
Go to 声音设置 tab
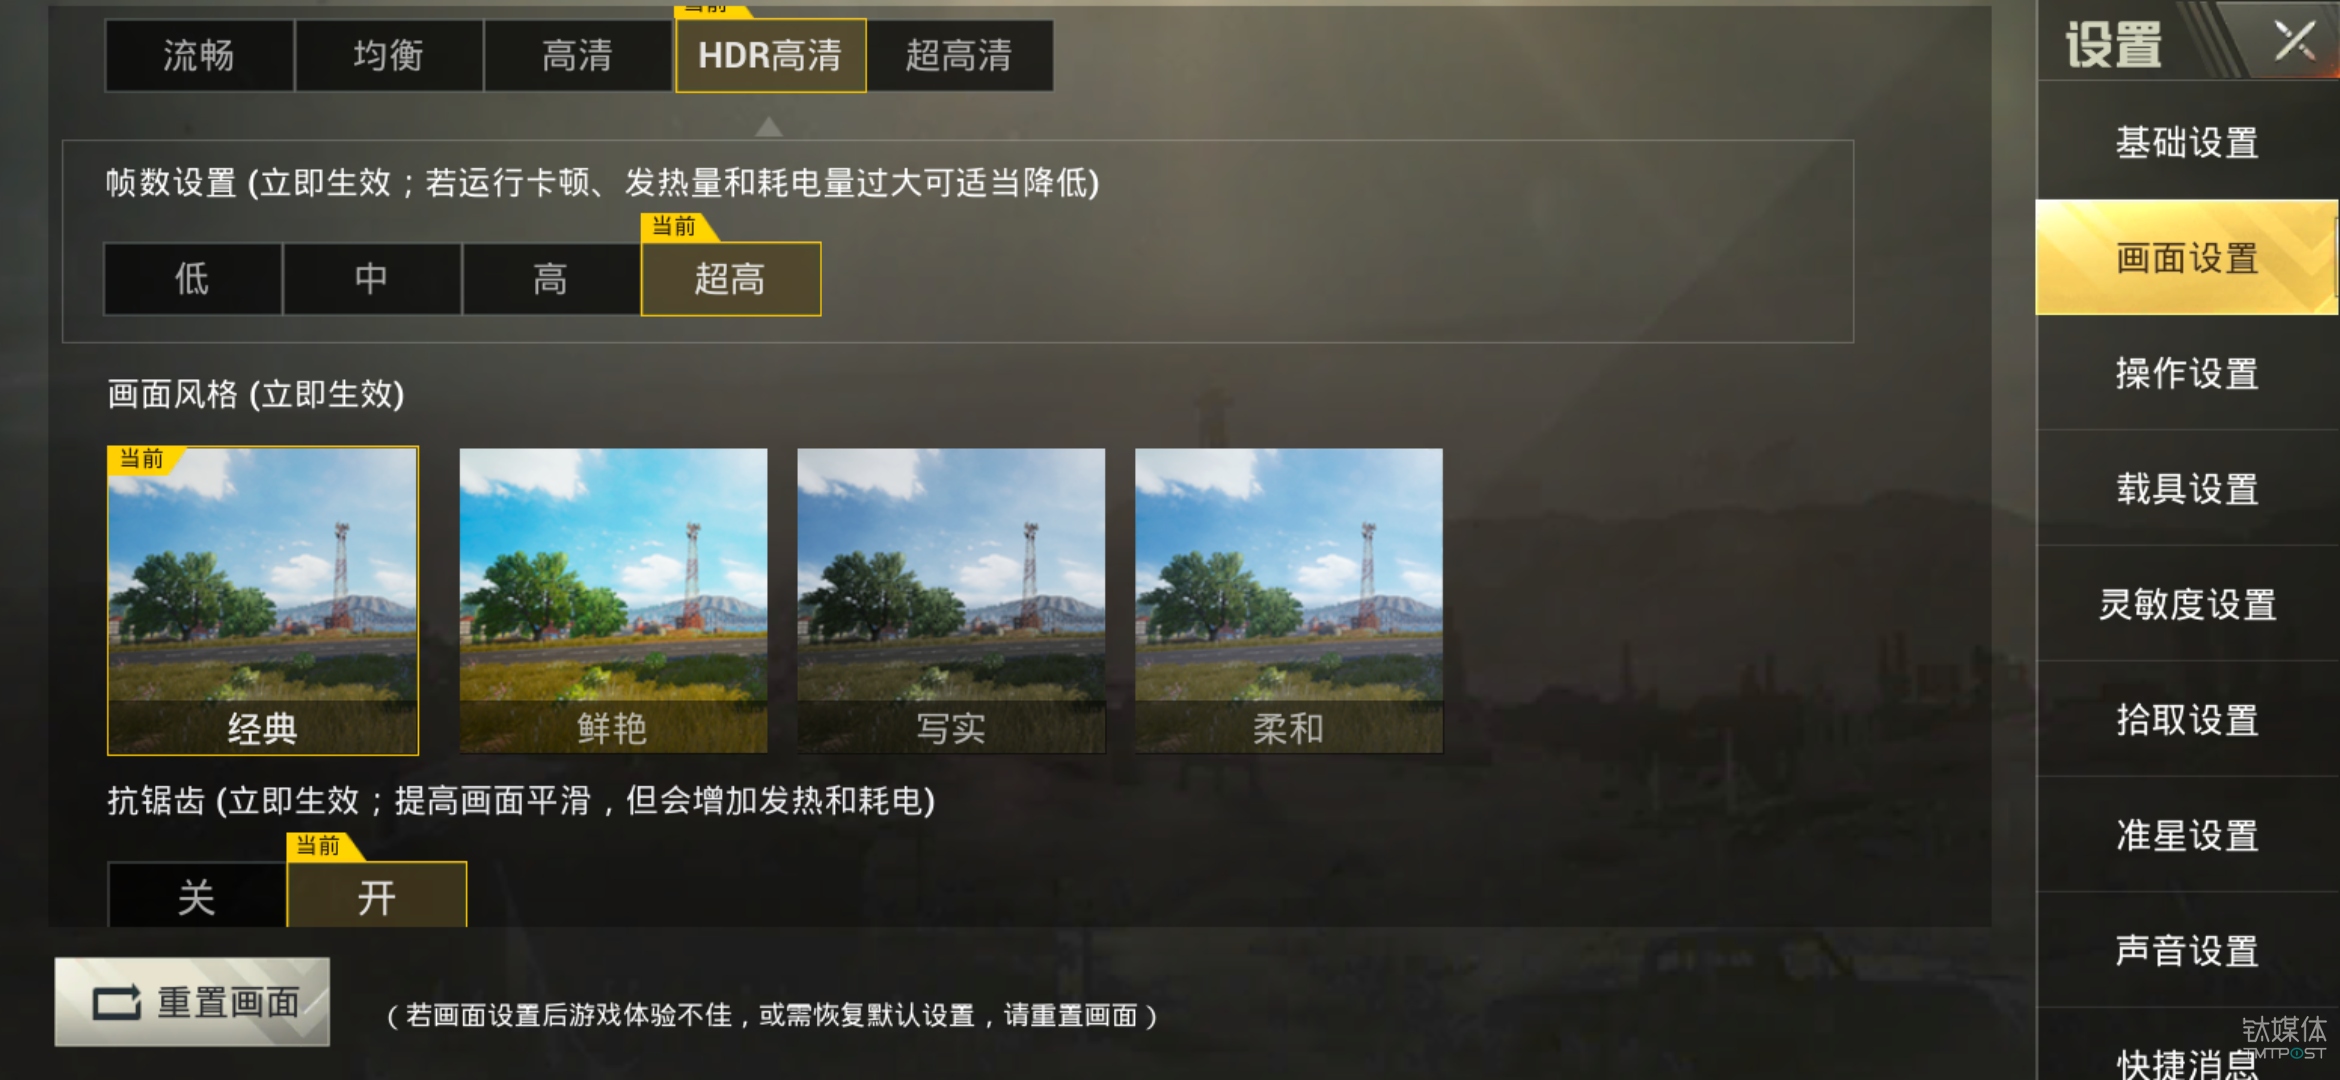pos(2187,950)
